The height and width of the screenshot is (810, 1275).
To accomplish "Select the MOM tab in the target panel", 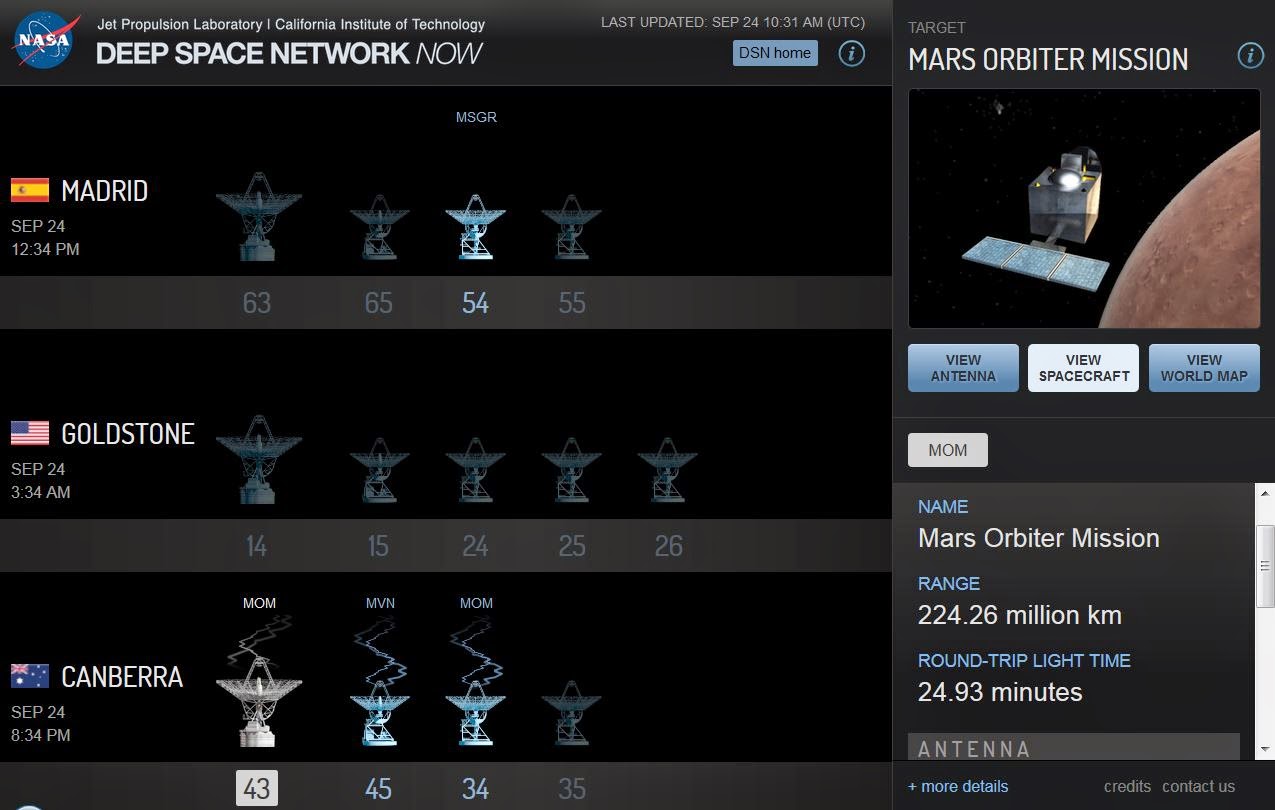I will click(x=948, y=450).
